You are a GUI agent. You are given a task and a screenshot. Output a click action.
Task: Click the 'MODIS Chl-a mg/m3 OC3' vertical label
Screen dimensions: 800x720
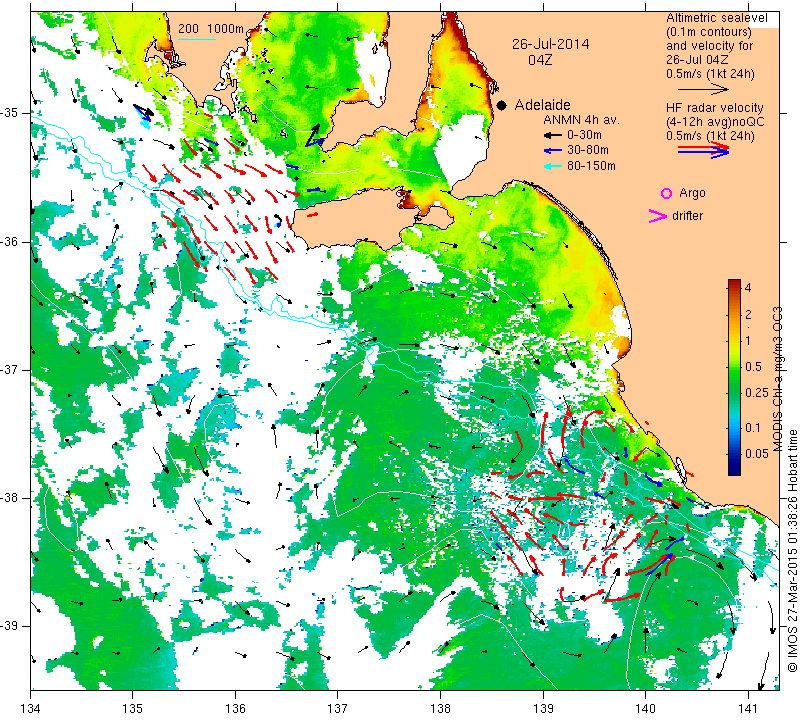coord(777,379)
